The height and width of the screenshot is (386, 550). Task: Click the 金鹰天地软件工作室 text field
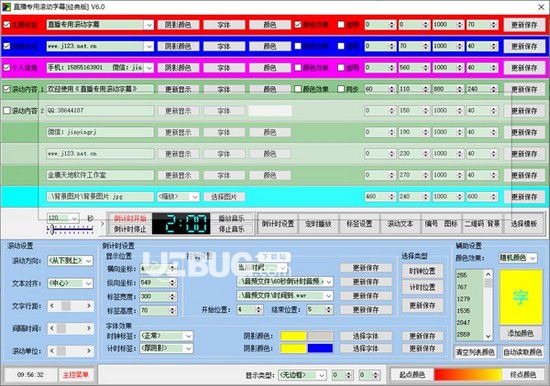(100, 175)
